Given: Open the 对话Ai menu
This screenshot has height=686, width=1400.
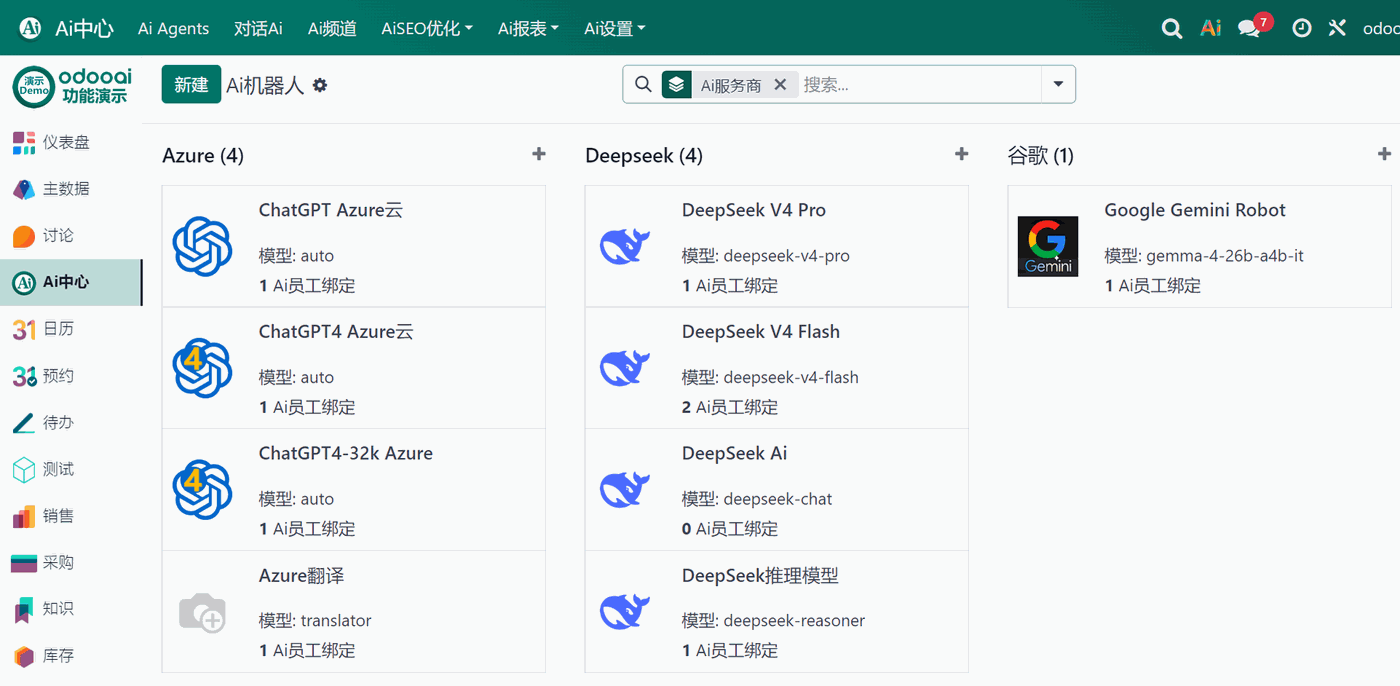Looking at the screenshot, I should coord(258,29).
